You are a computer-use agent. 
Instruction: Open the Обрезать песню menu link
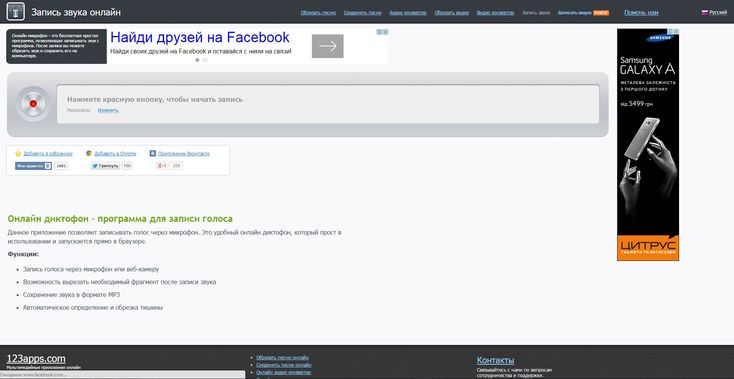tap(318, 13)
